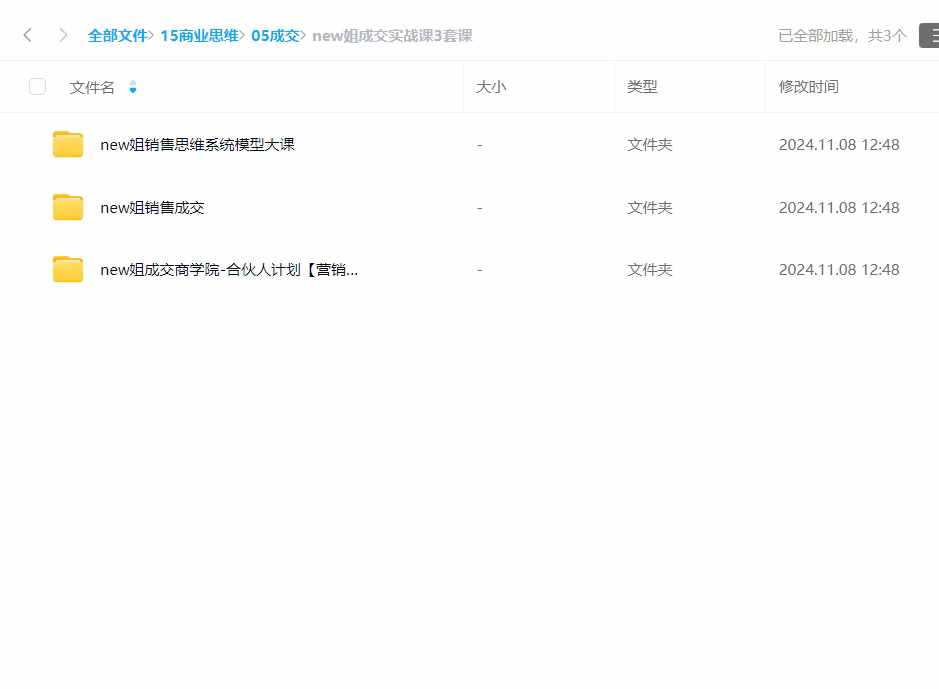Sort the list by the 修改时间 column
The width and height of the screenshot is (939, 689).
pos(808,87)
